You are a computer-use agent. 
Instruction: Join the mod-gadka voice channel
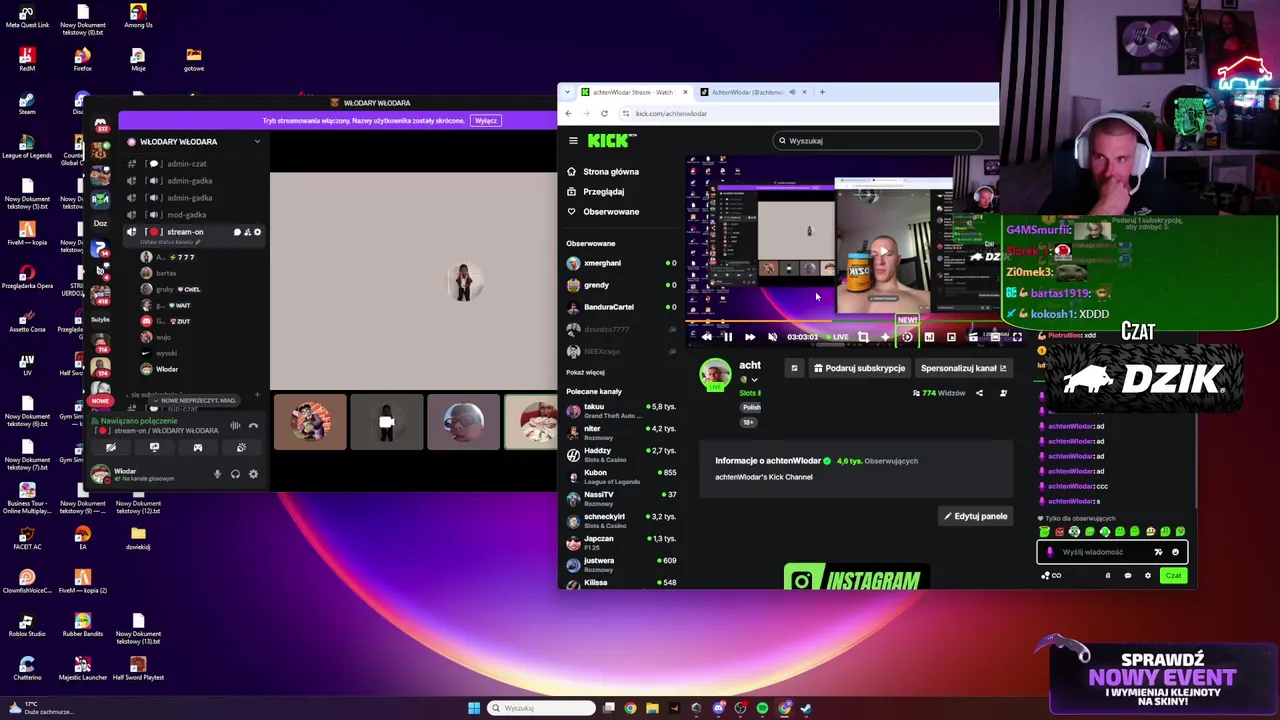tap(193, 215)
